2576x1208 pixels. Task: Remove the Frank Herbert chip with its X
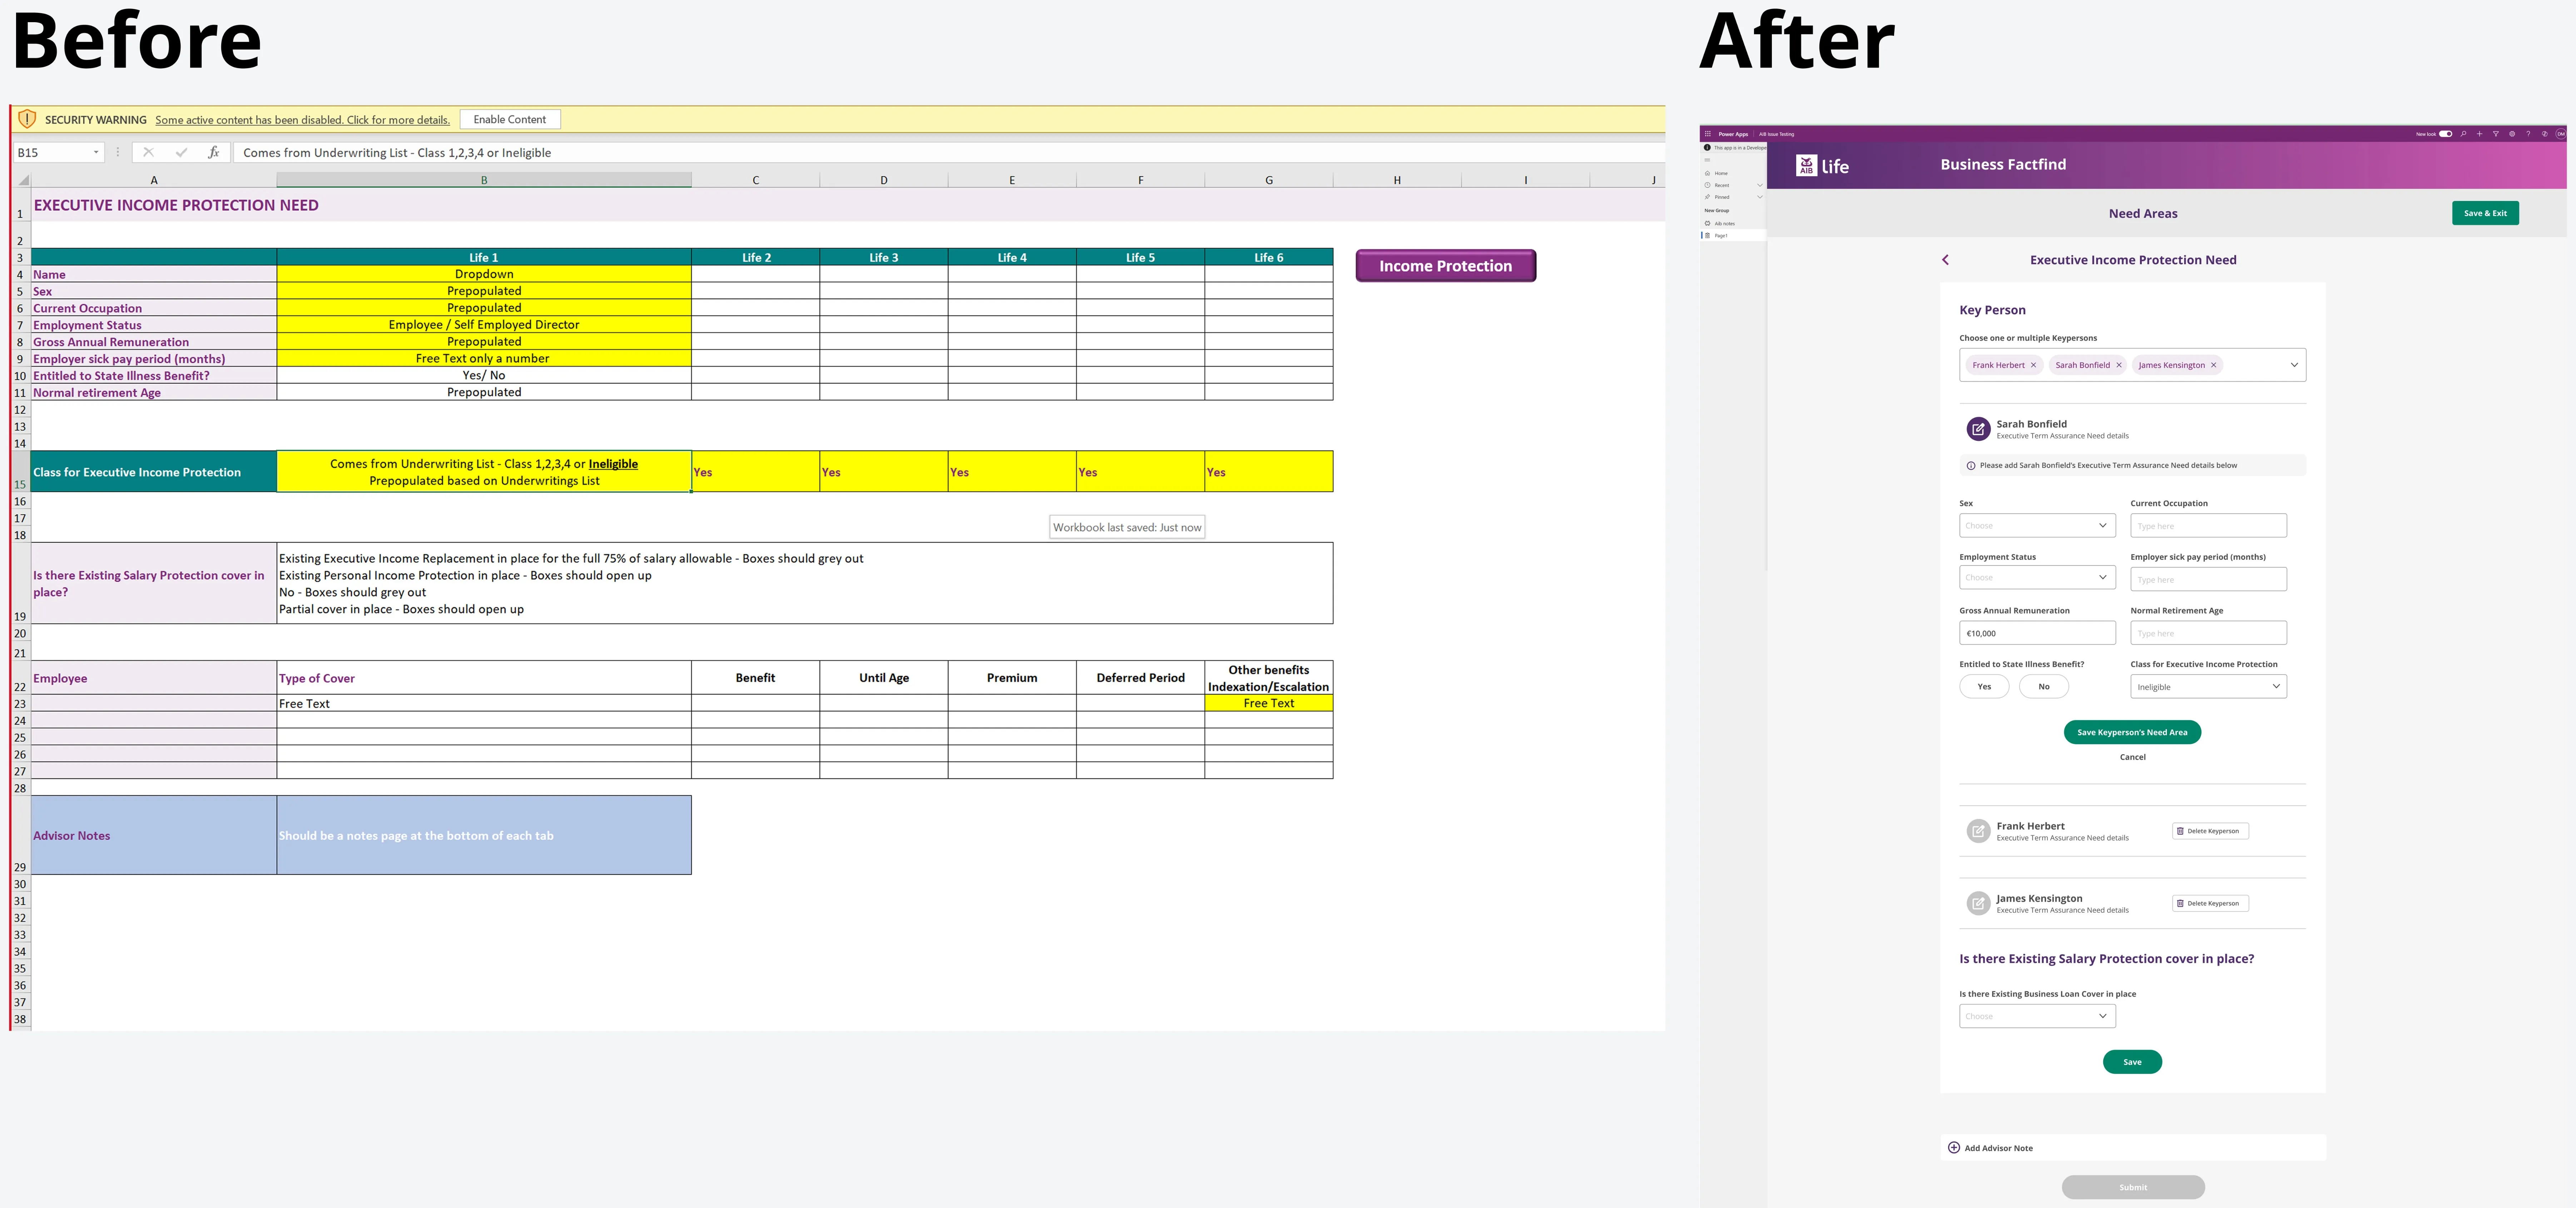point(2033,365)
